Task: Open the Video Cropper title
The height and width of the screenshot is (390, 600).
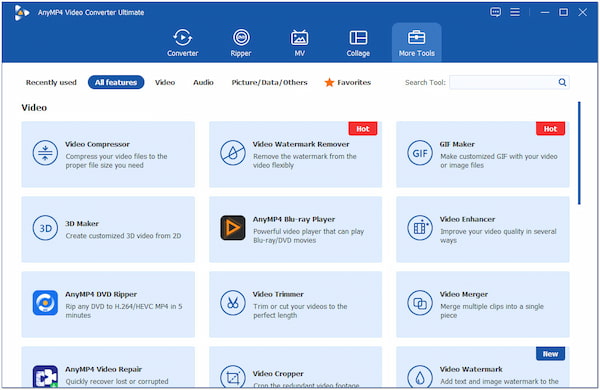Action: (278, 374)
